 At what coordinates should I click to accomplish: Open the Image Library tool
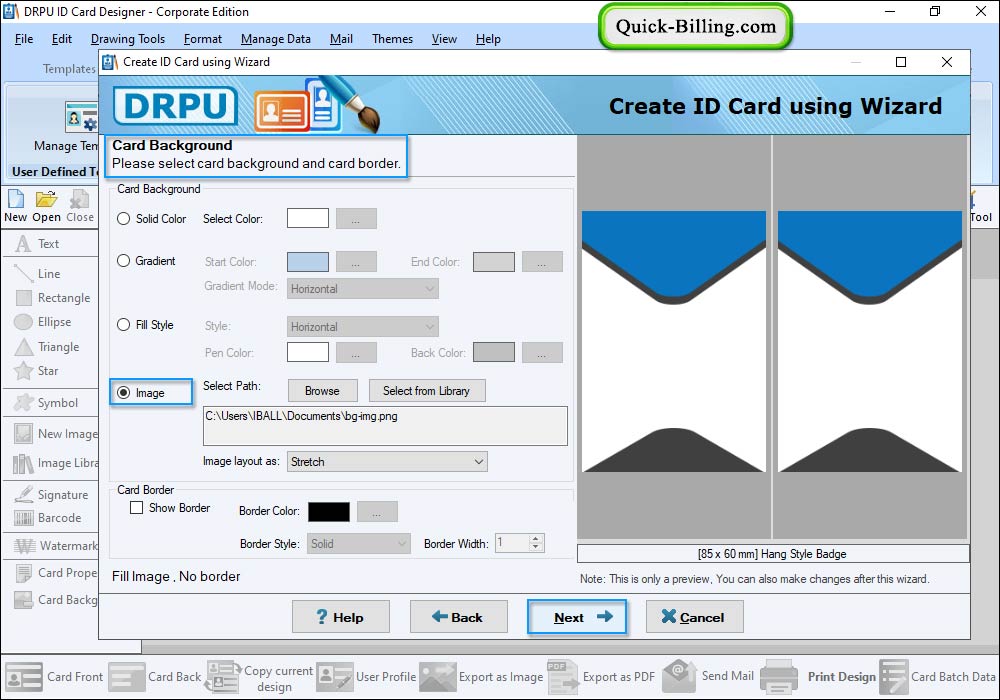coord(56,463)
